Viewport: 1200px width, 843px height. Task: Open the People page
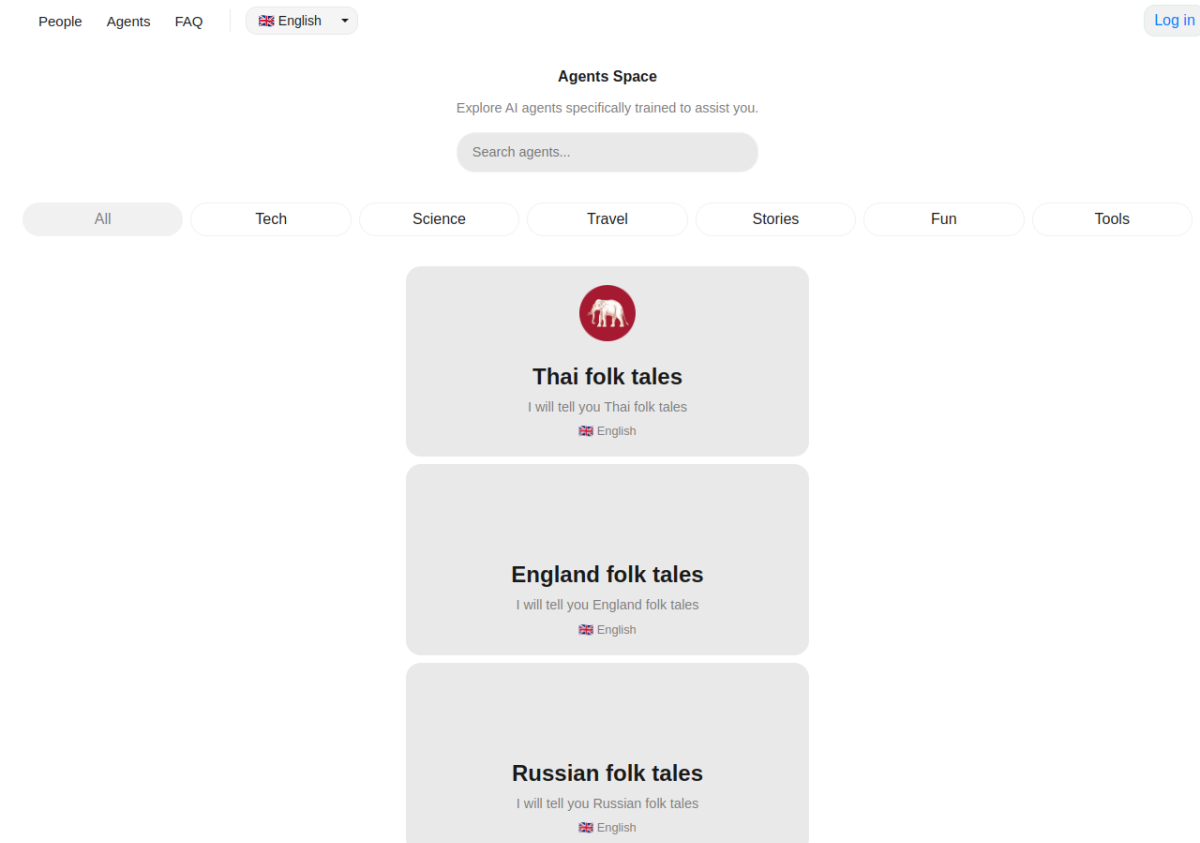[x=60, y=21]
